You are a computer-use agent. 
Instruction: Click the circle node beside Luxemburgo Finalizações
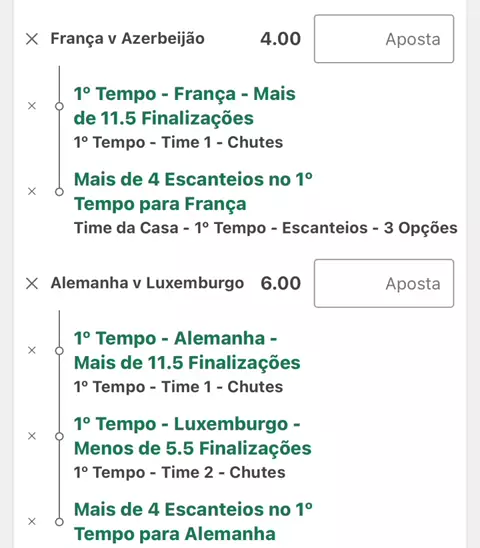click(x=59, y=436)
